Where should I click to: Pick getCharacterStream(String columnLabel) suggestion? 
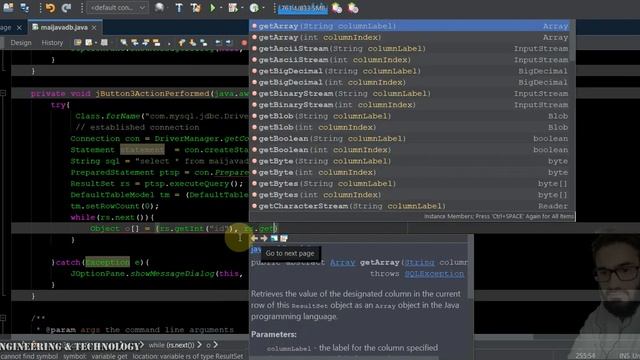[x=409, y=206]
